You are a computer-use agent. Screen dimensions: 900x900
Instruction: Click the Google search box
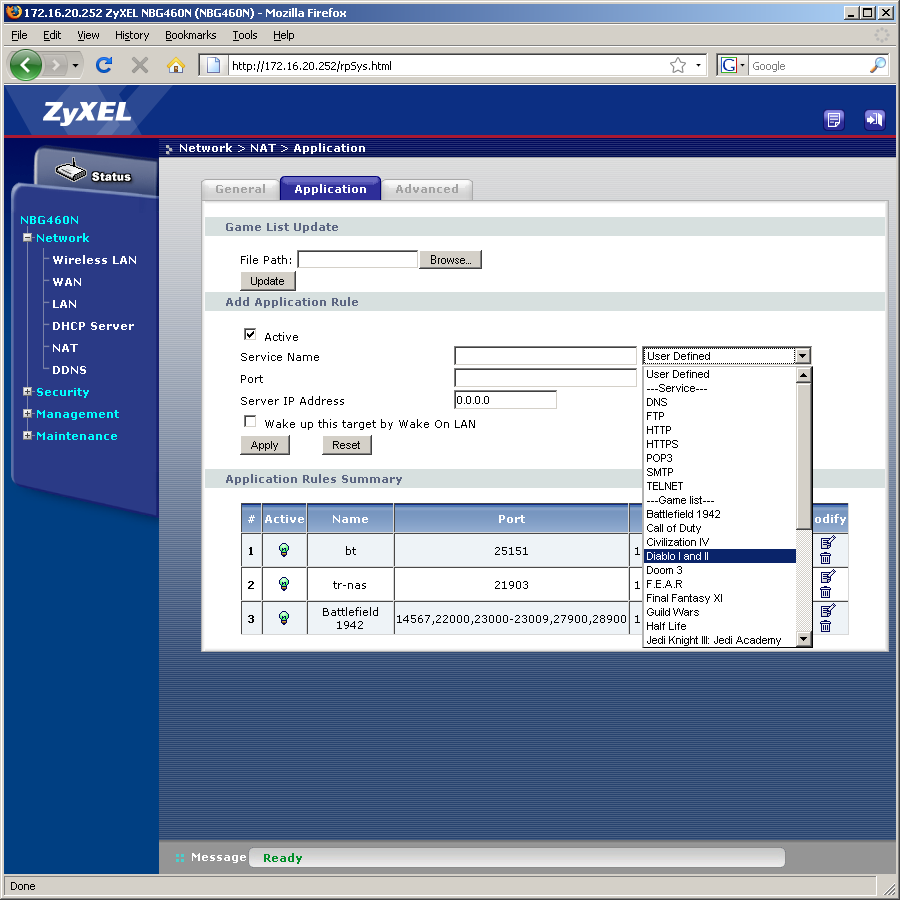coord(809,65)
